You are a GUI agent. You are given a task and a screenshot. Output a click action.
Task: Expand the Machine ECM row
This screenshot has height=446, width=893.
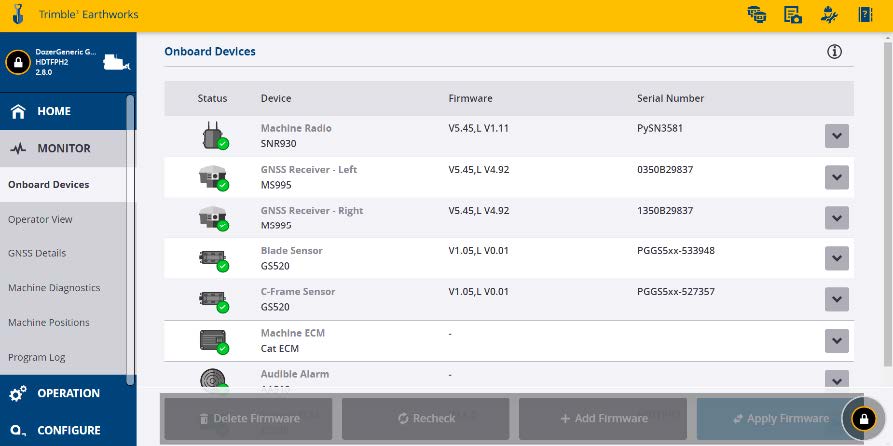(x=837, y=341)
